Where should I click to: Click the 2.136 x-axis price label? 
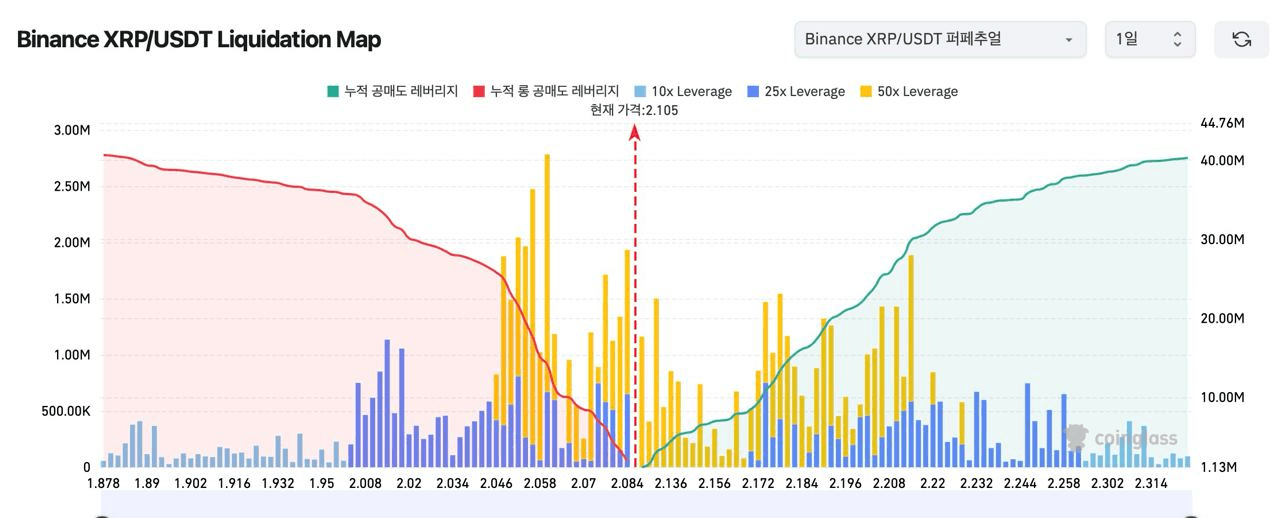tap(671, 484)
